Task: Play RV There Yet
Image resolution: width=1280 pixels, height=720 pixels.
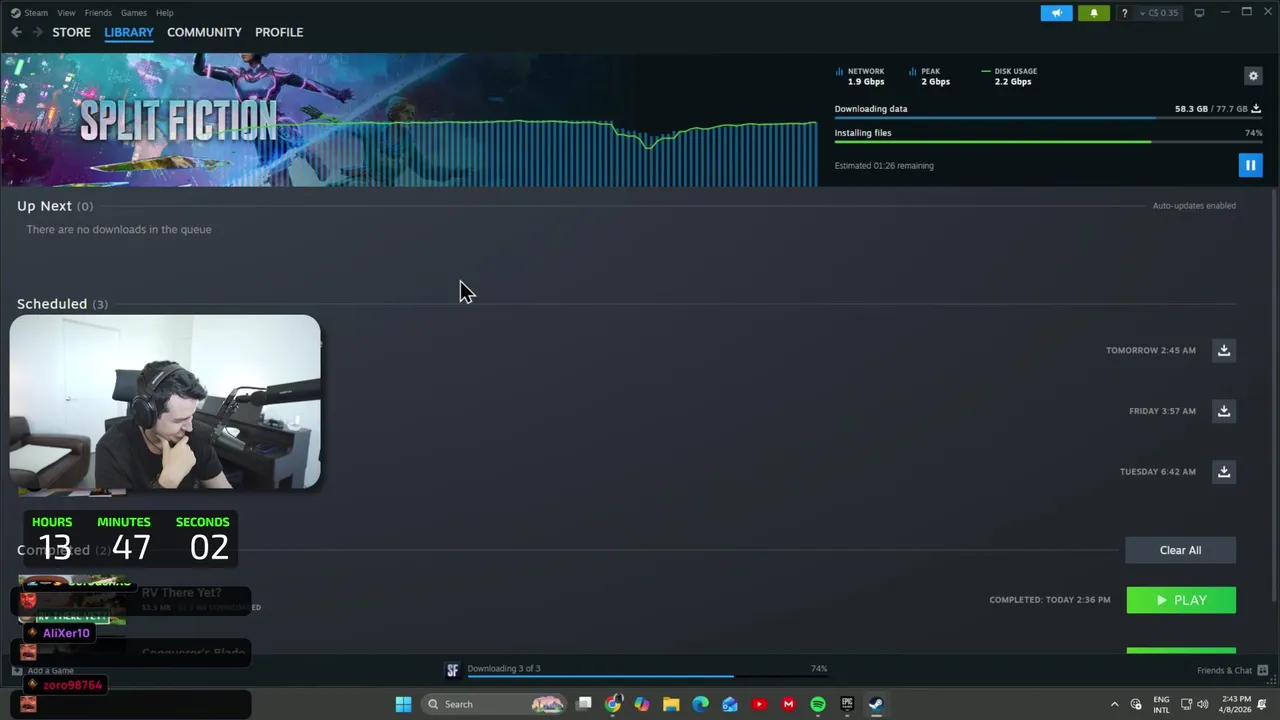Action: [1181, 600]
